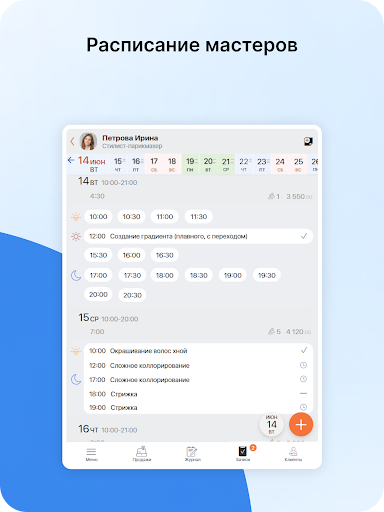Pick the 10:00 free time slot
Screen dimensions: 384x512
pos(98,217)
